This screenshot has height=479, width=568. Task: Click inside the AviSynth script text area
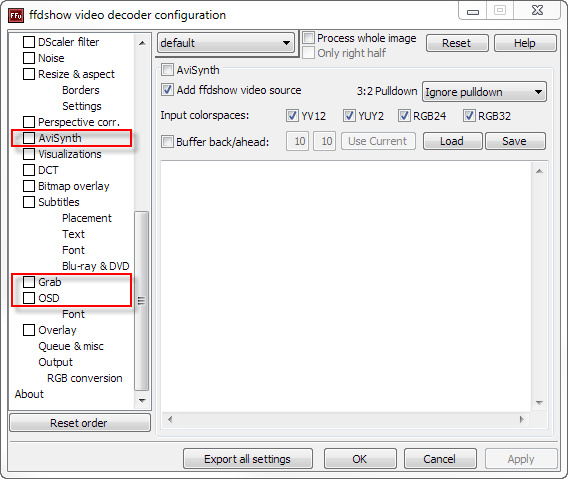coord(346,286)
